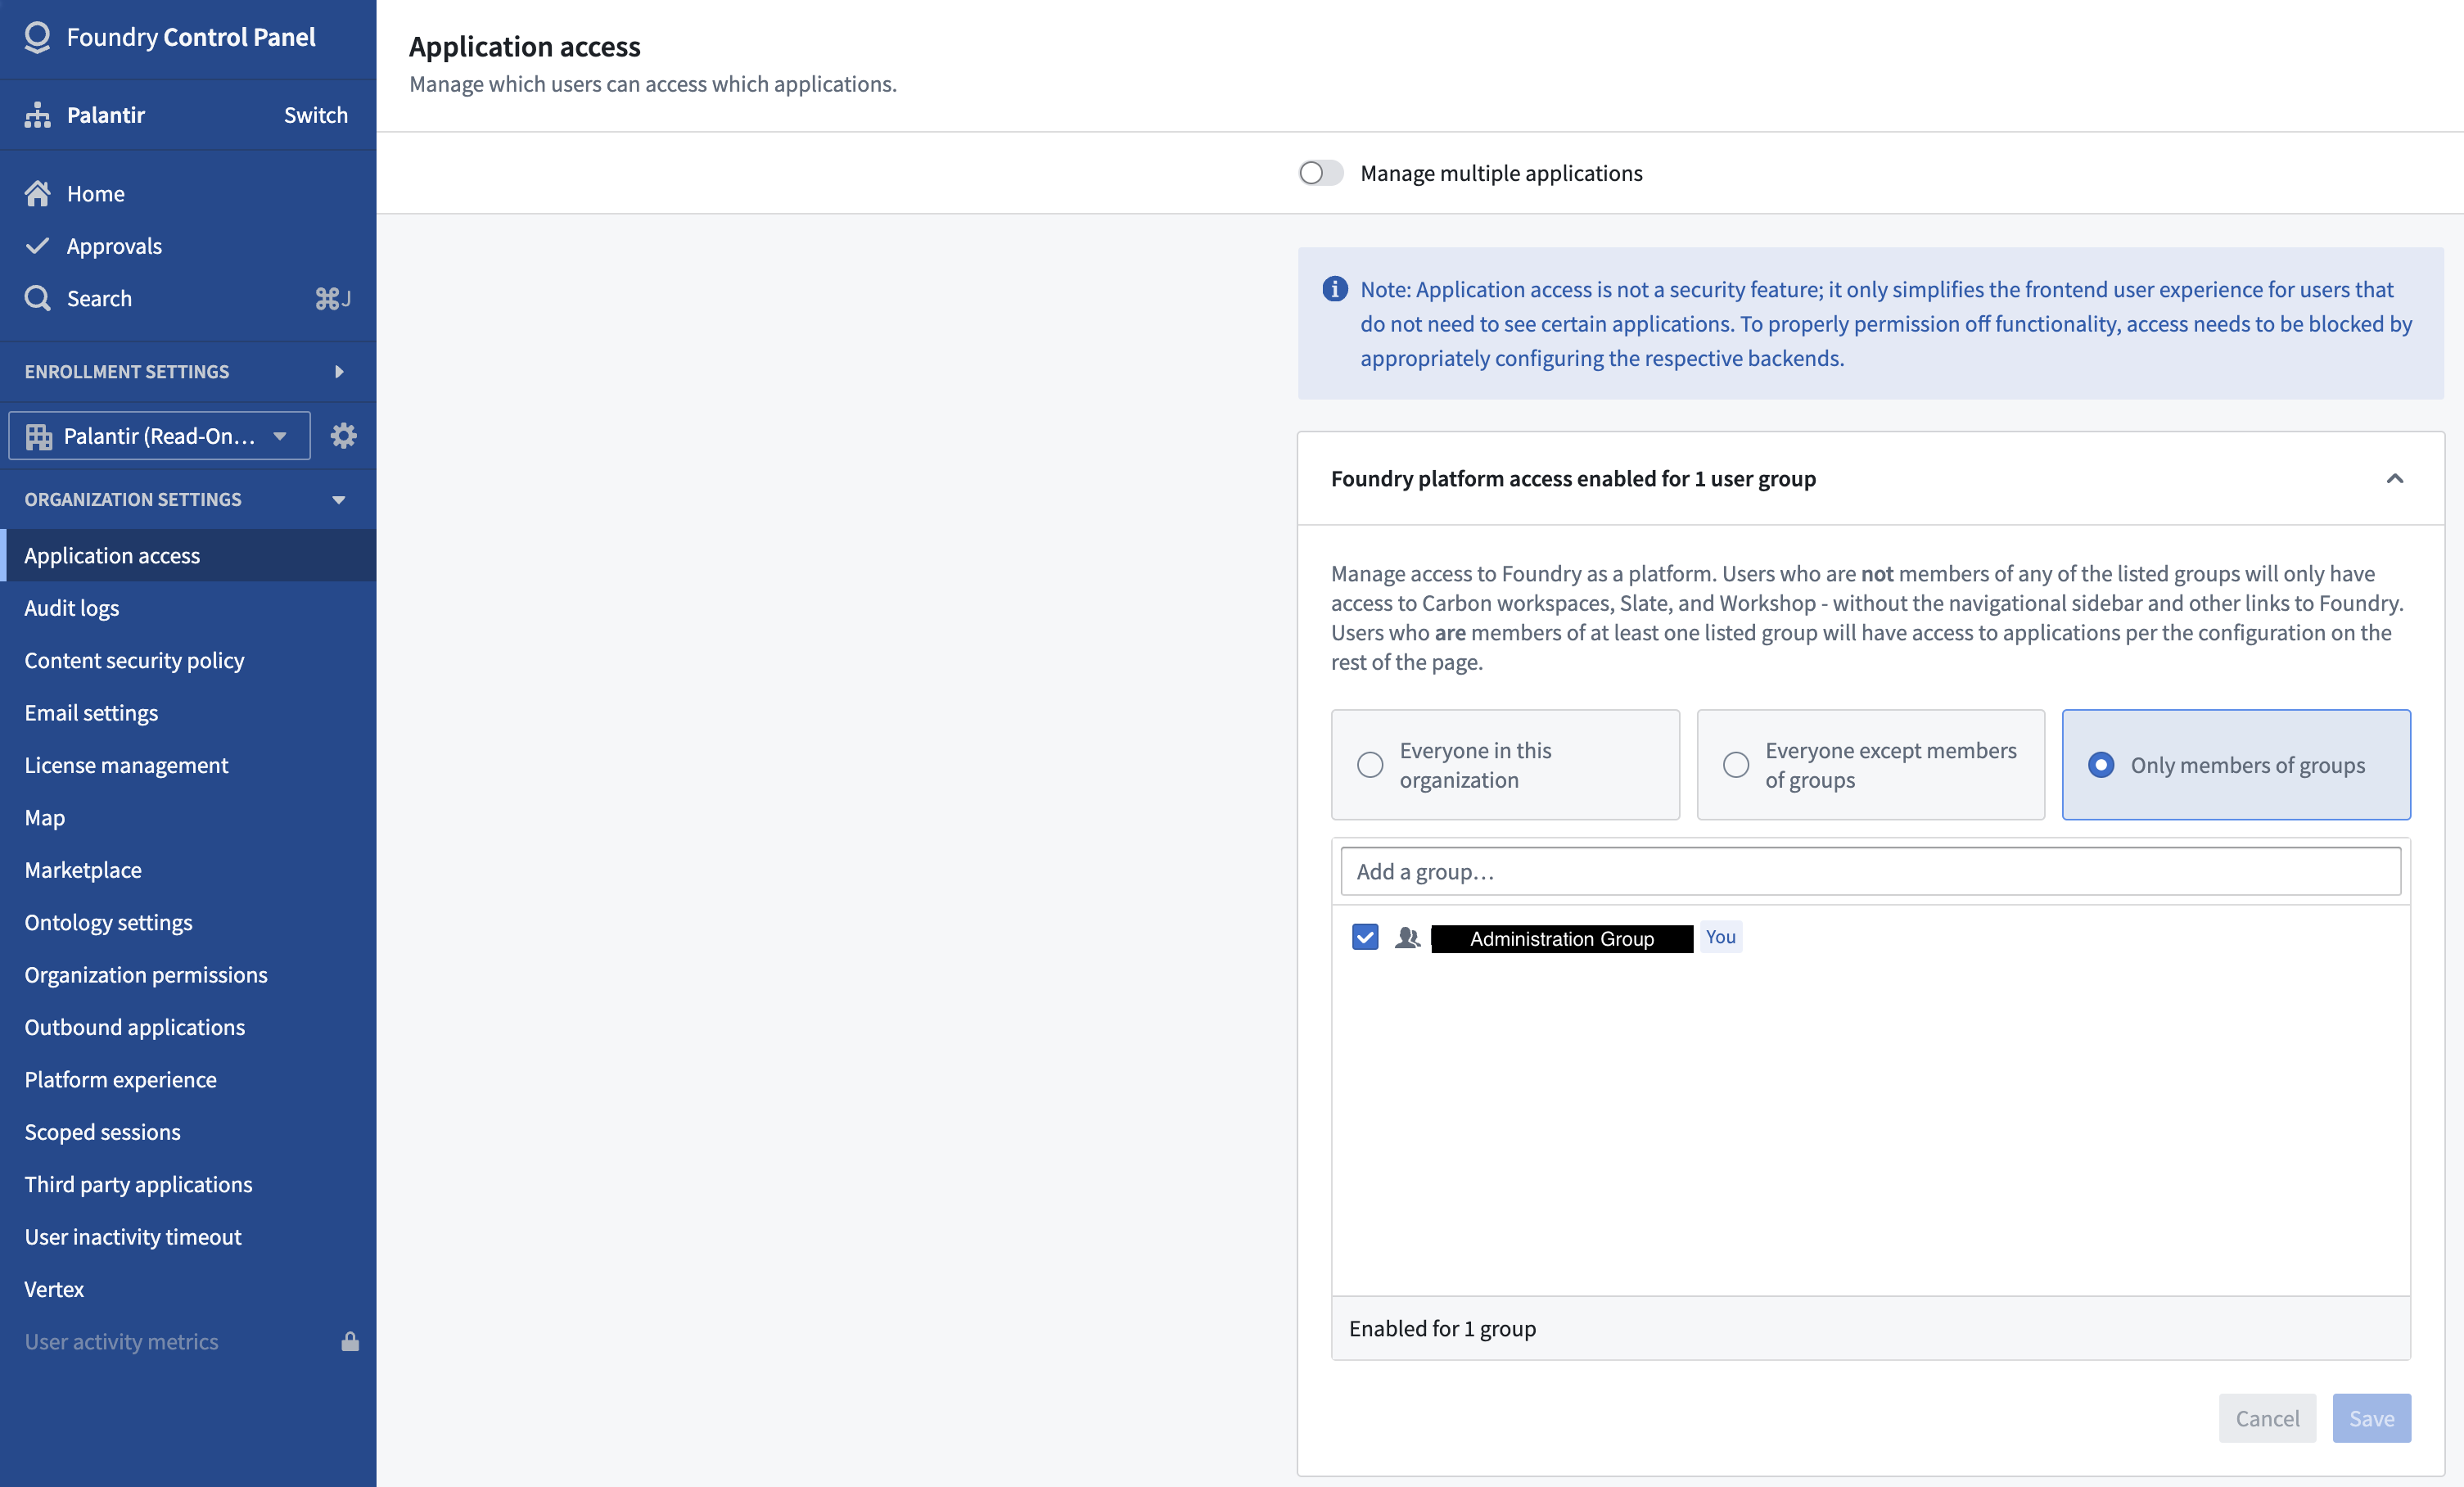Click the Home house icon
Screen dimensions: 2464x1487
[x=38, y=193]
